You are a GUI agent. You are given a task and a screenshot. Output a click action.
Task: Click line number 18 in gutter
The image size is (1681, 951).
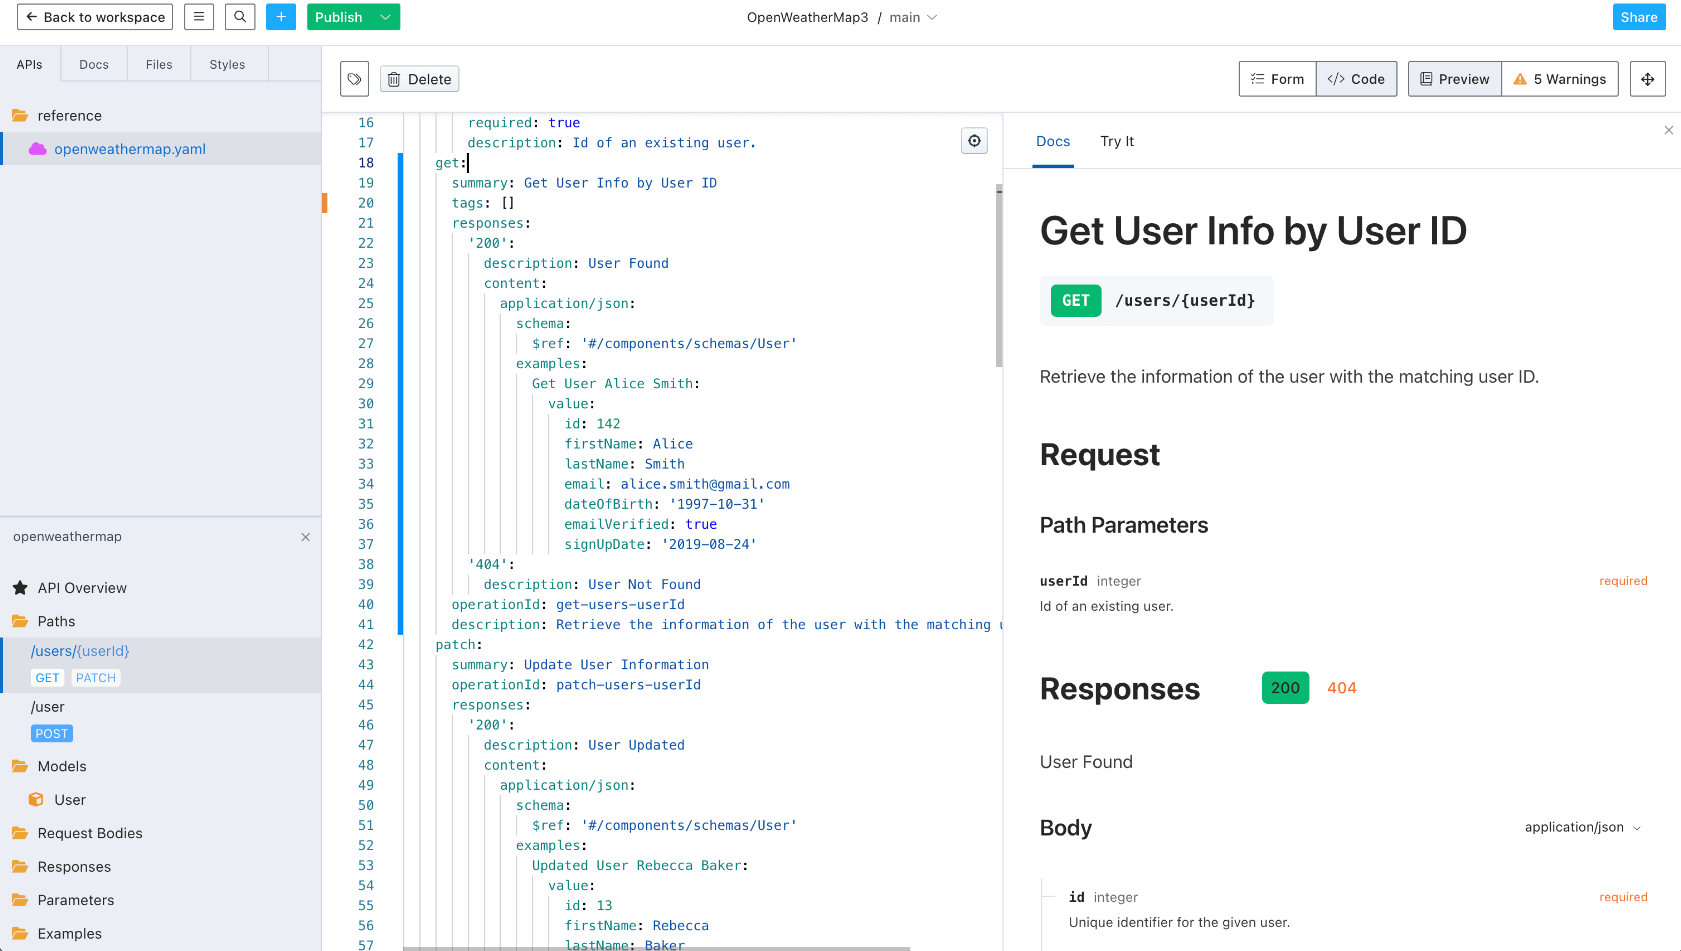pos(366,163)
